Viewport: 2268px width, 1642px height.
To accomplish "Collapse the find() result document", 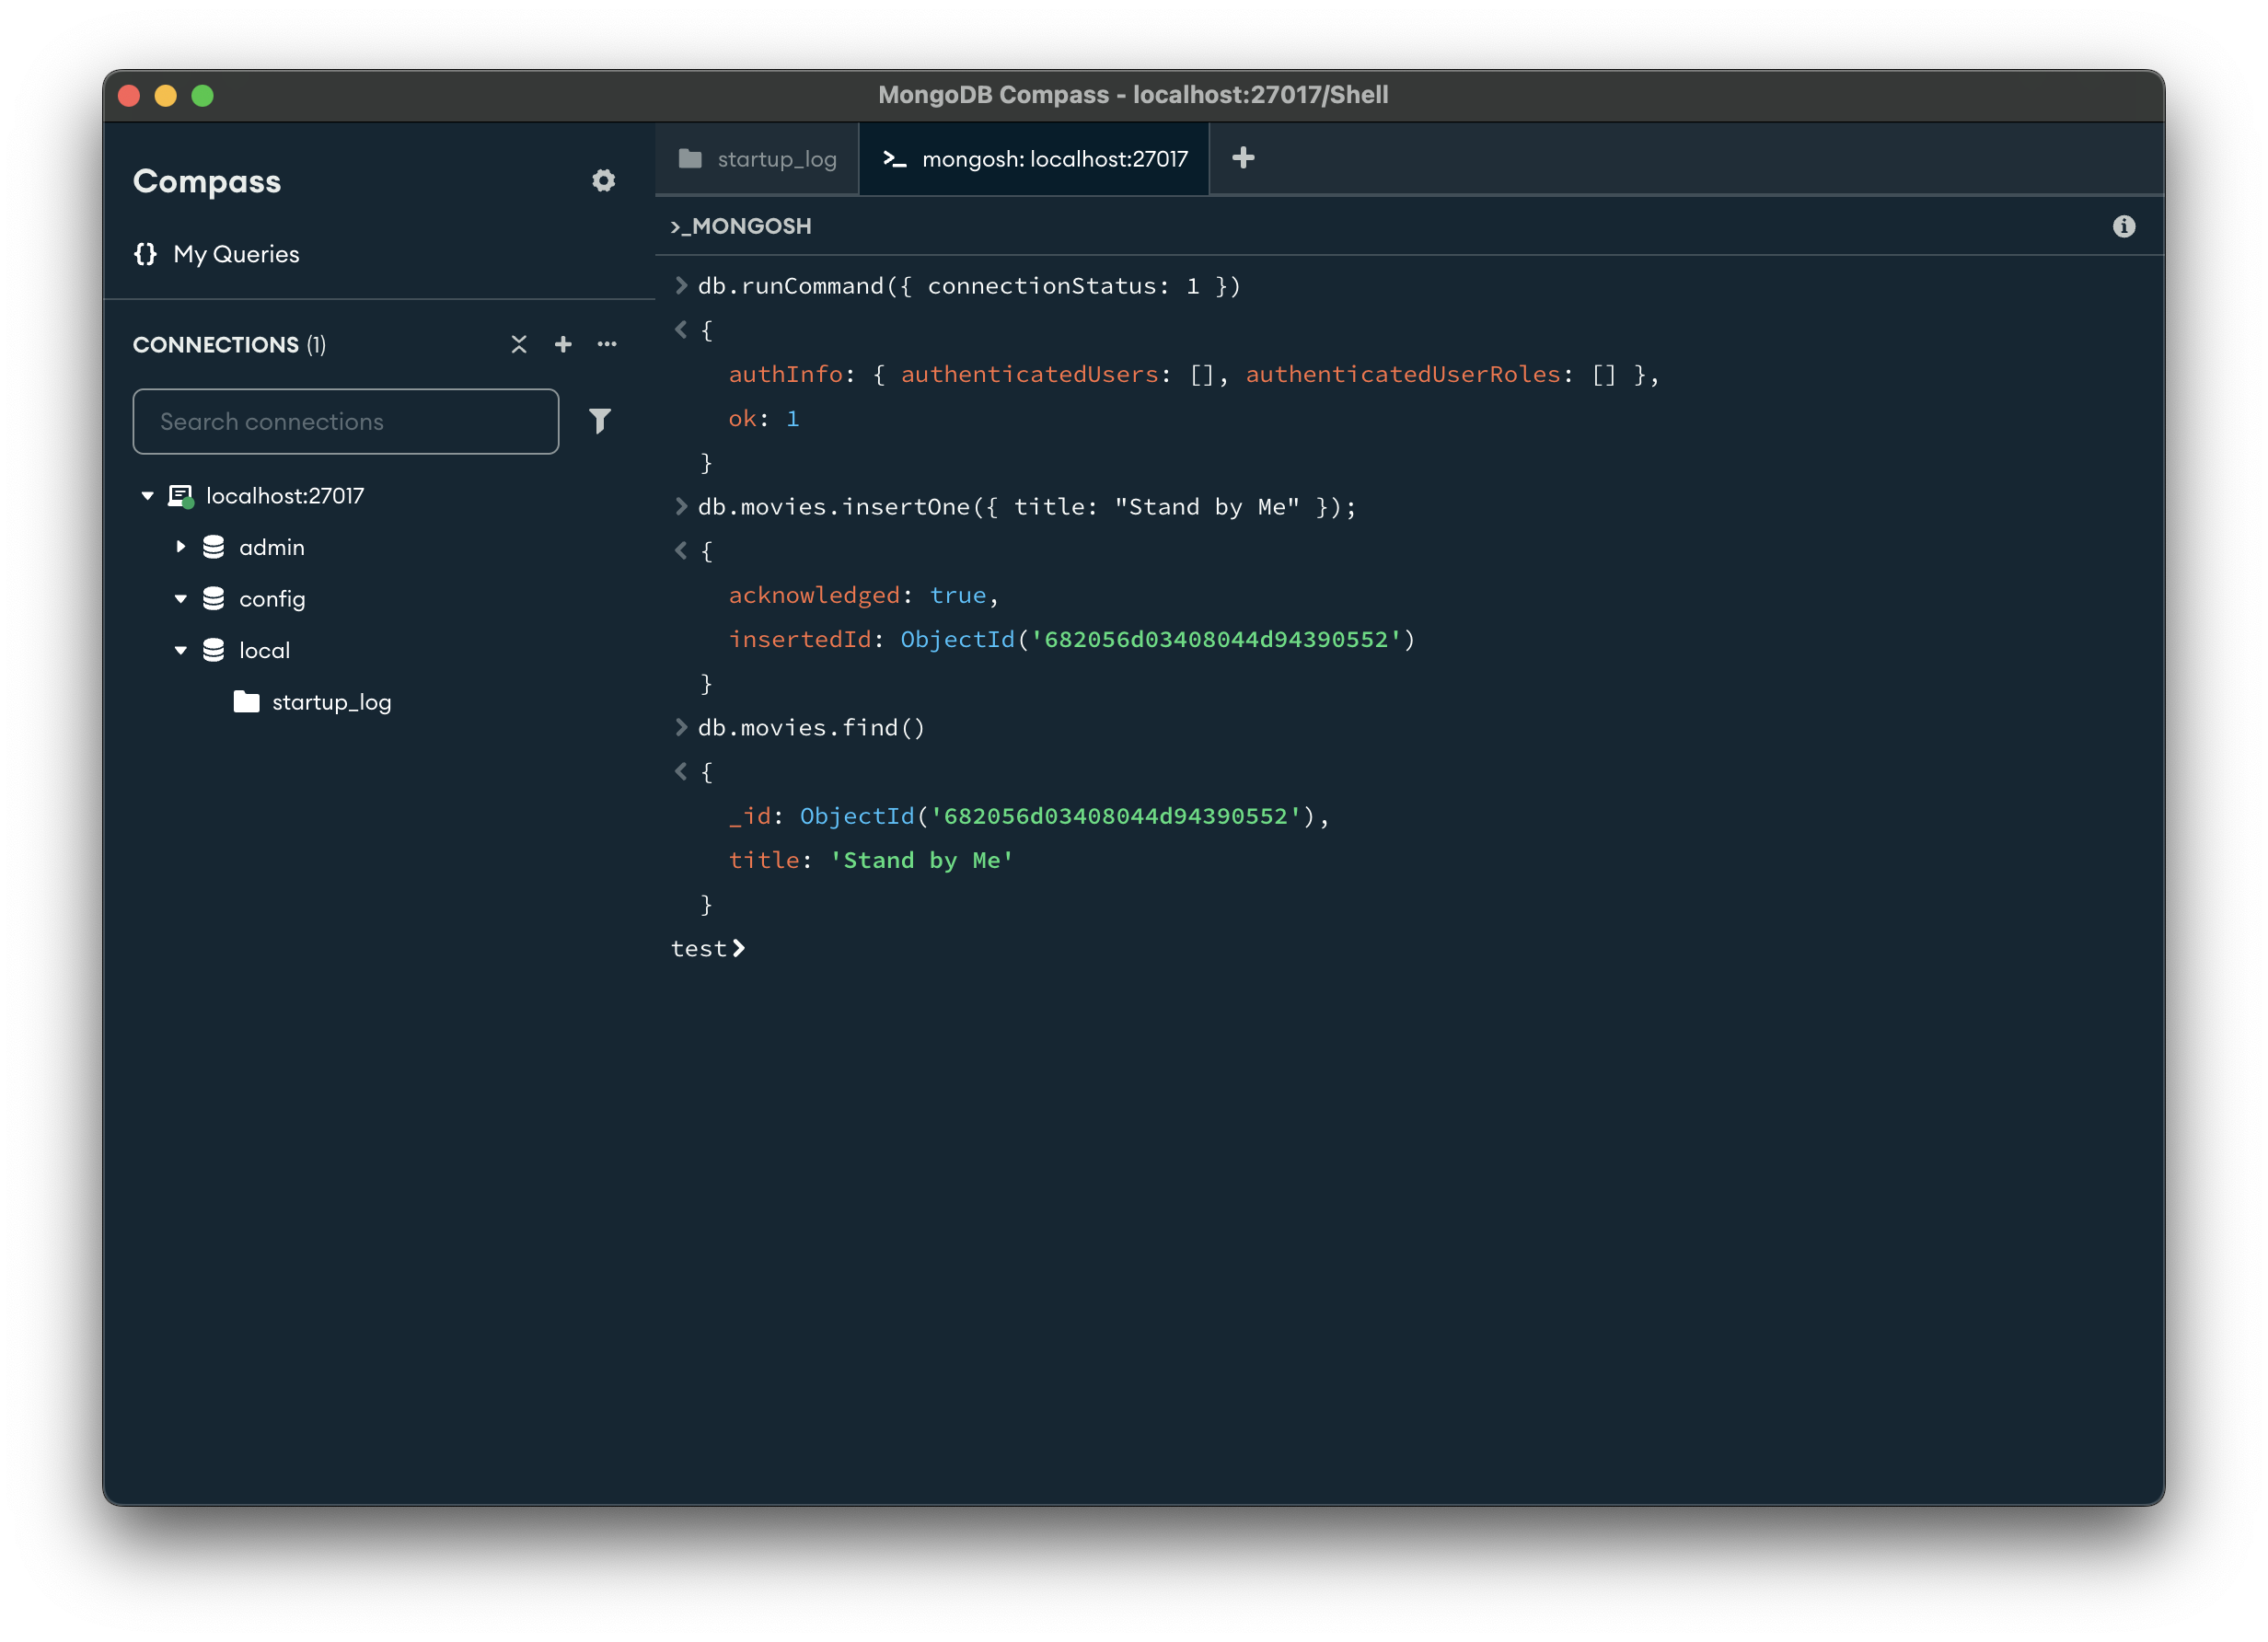I will 681,771.
